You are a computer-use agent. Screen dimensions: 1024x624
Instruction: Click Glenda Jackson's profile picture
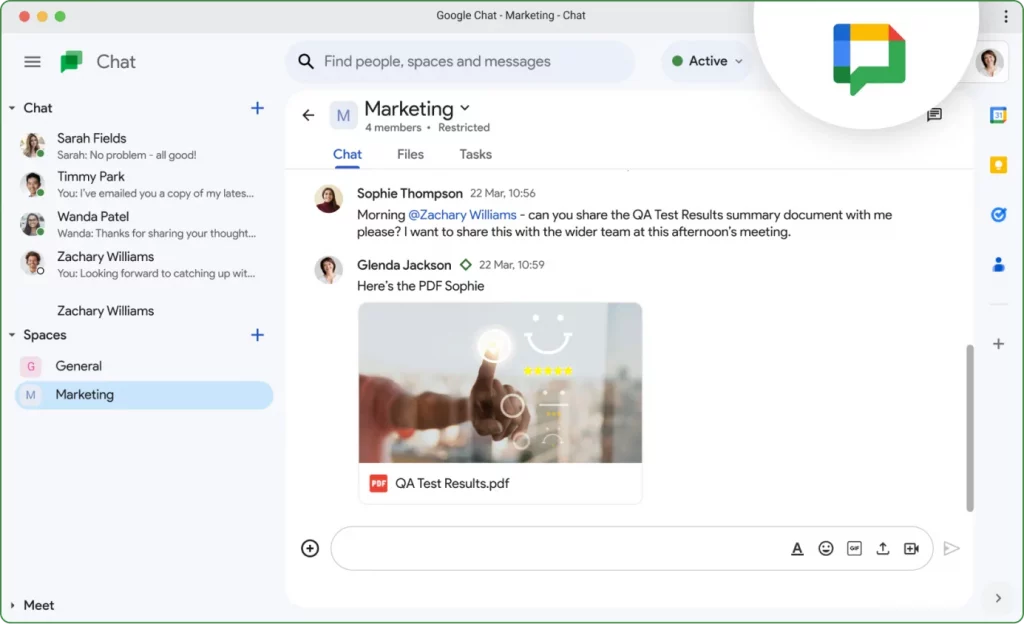tap(328, 269)
